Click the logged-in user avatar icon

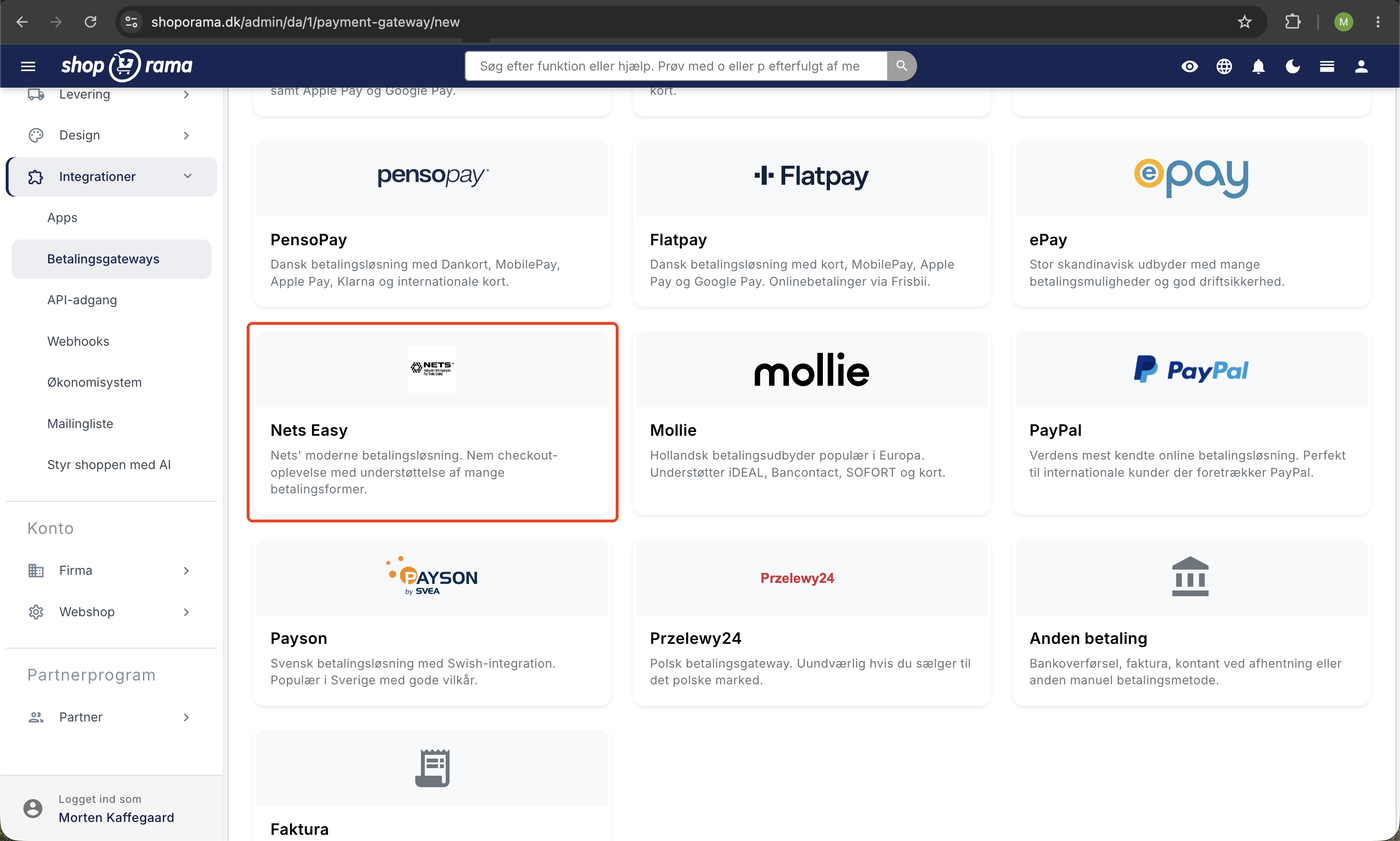point(33,808)
